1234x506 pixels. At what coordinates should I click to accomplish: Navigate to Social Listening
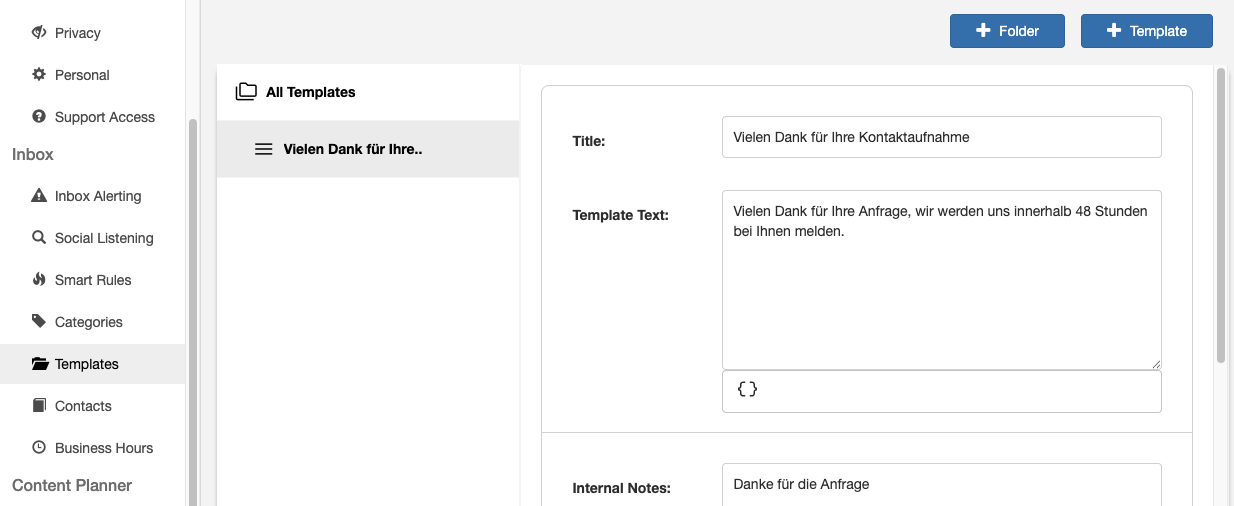click(93, 238)
